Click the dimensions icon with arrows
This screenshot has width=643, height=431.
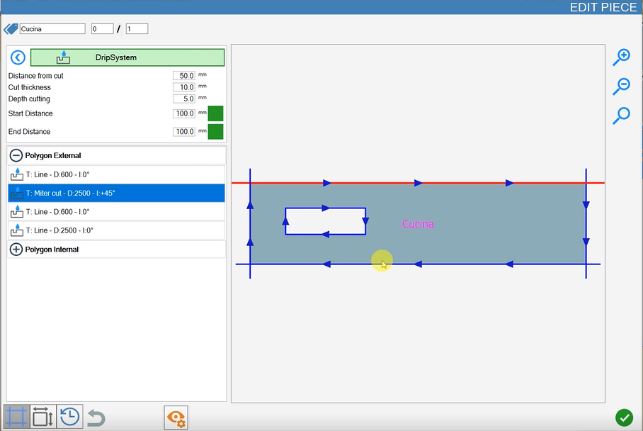click(x=43, y=417)
